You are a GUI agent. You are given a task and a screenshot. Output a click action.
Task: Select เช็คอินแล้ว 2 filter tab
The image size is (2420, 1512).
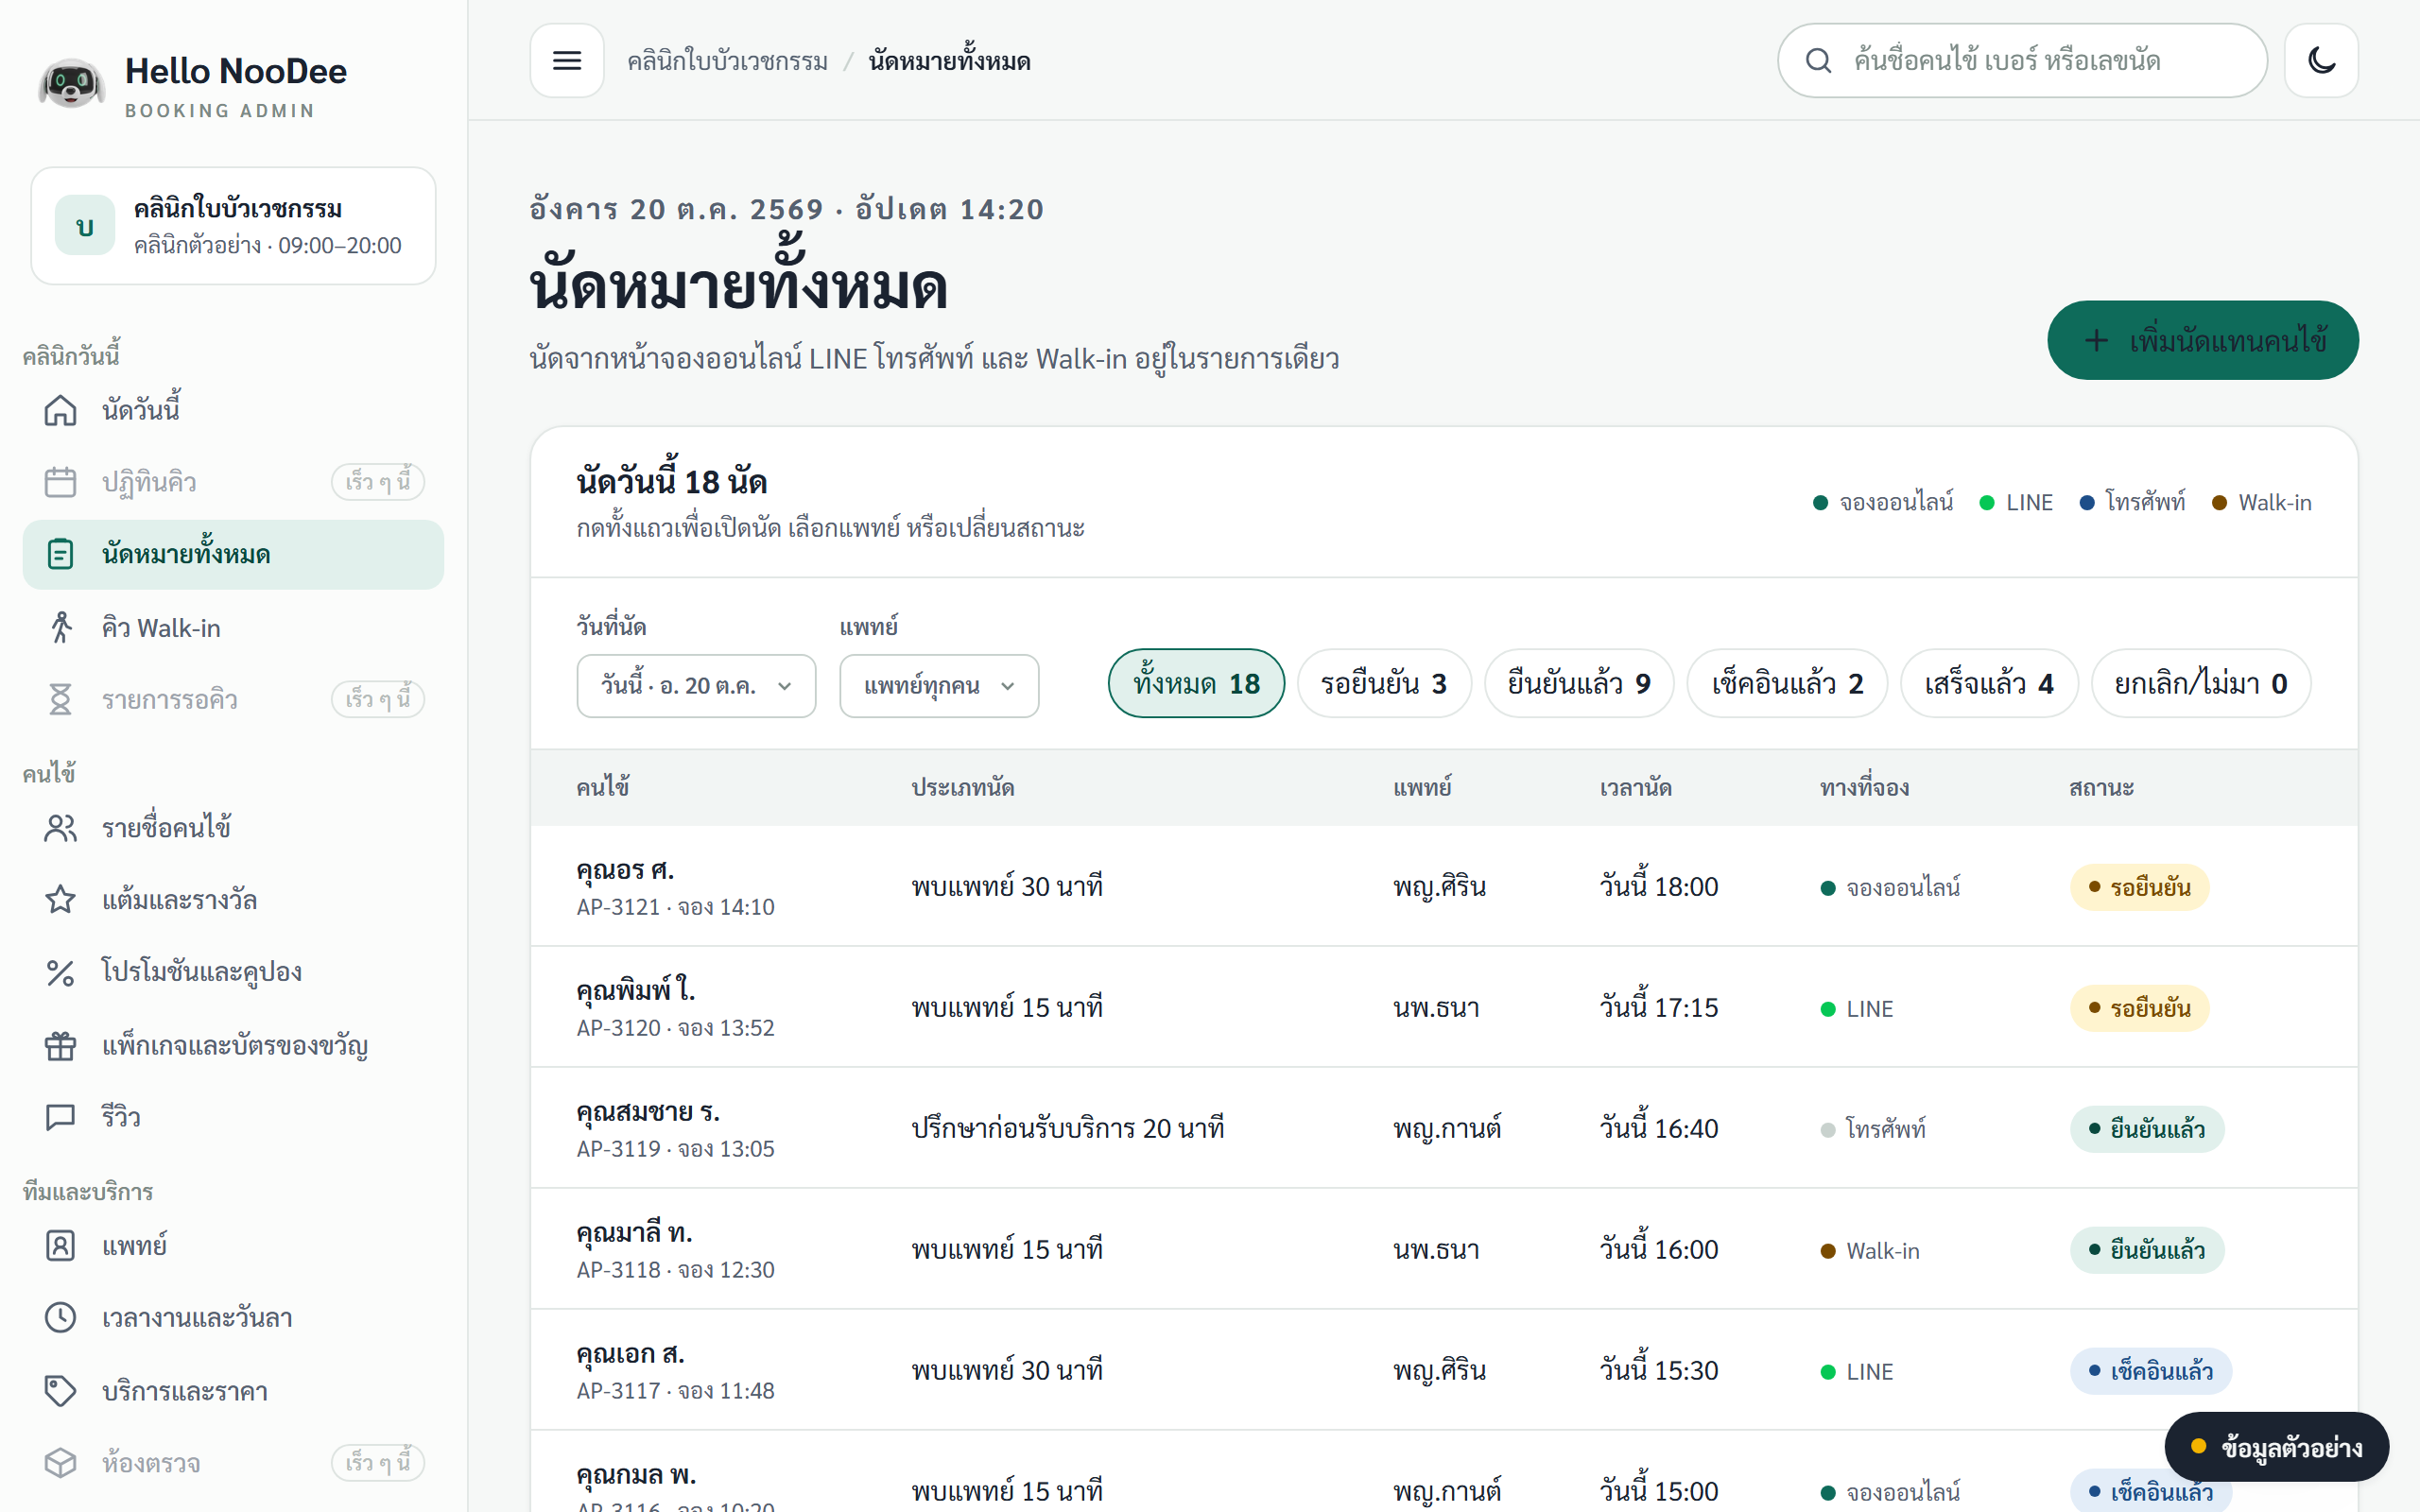point(1787,683)
